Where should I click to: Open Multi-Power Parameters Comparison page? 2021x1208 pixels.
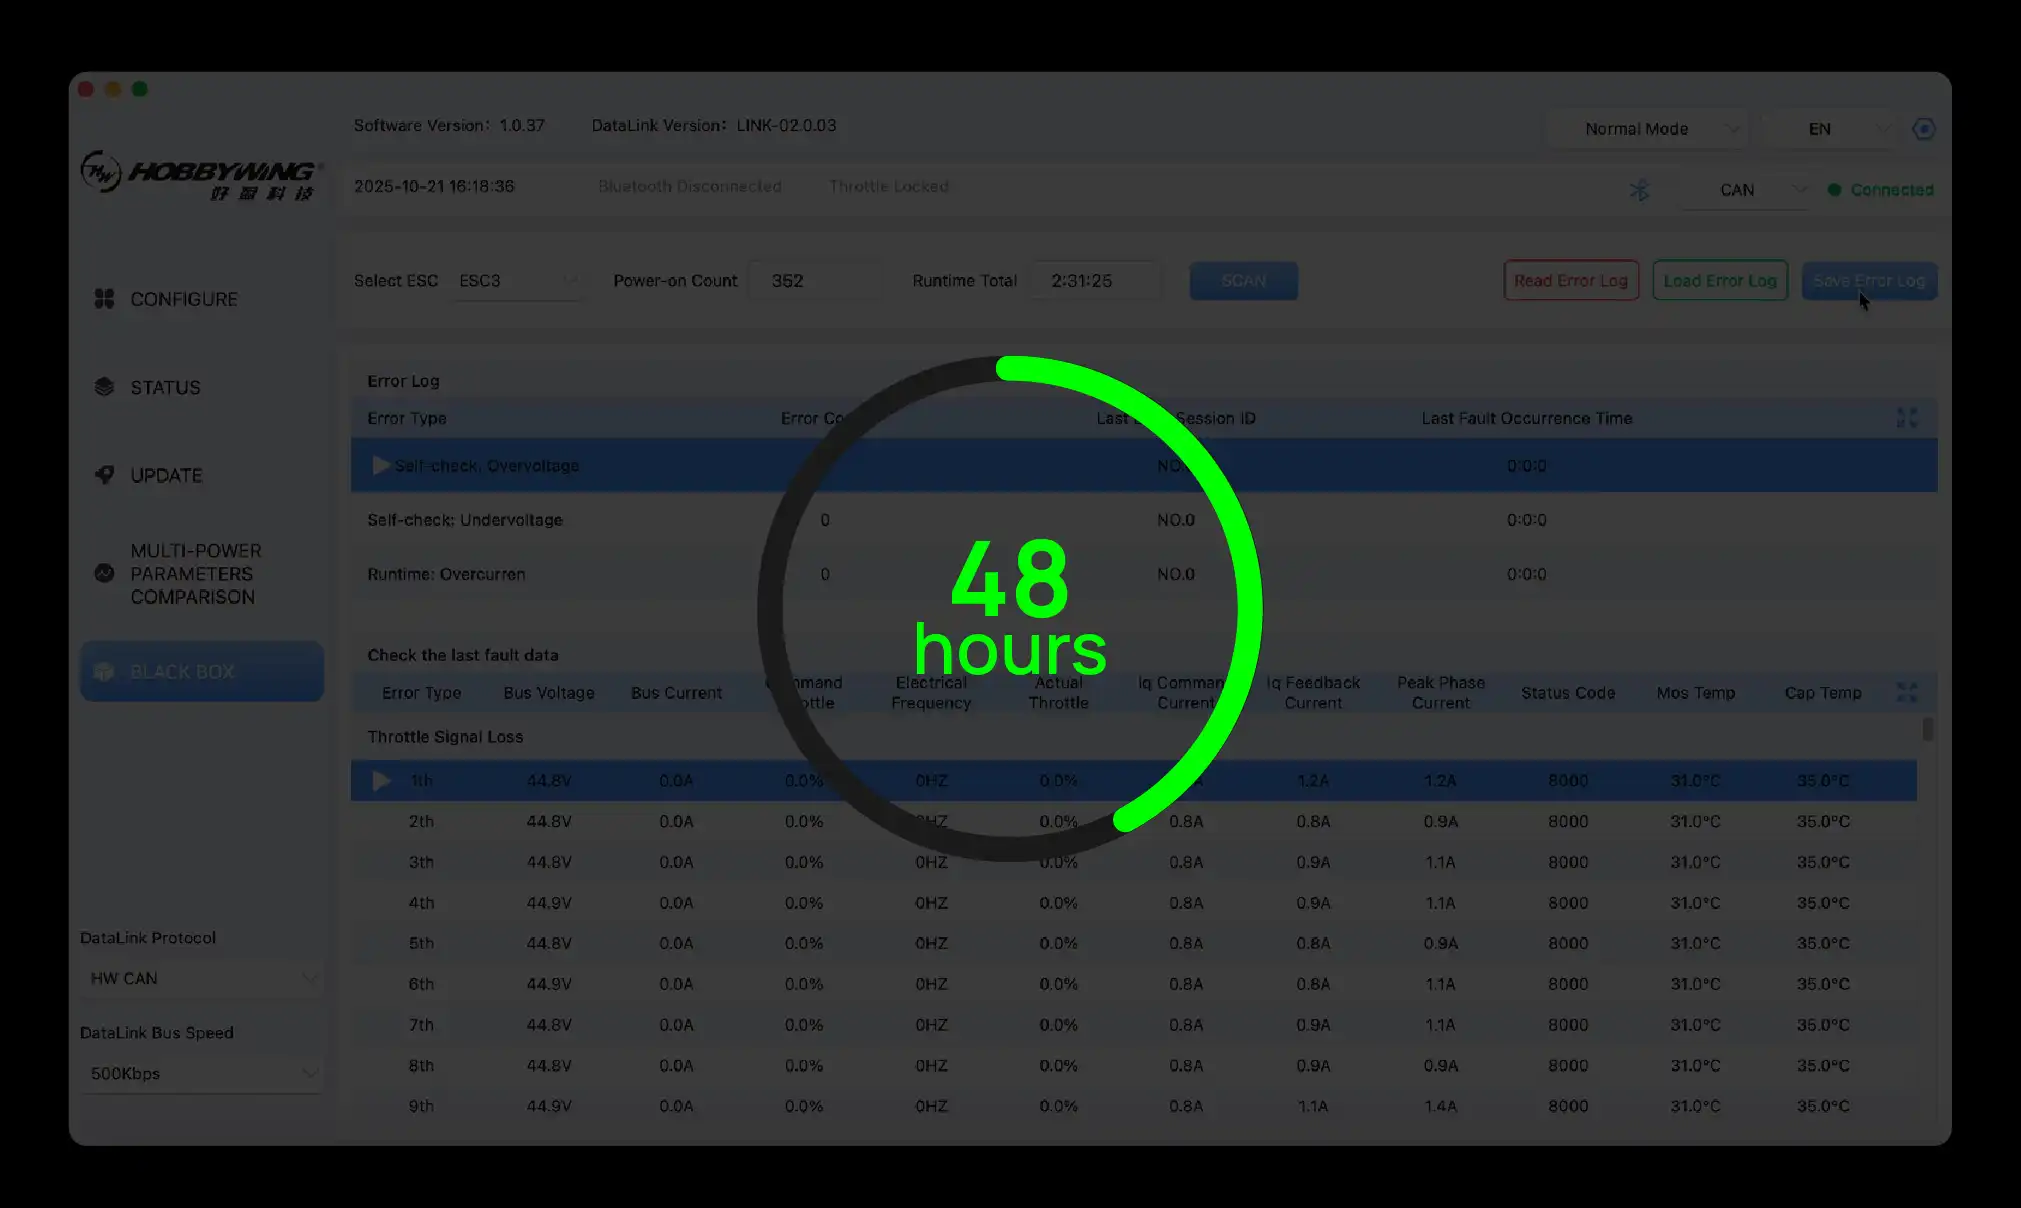195,574
